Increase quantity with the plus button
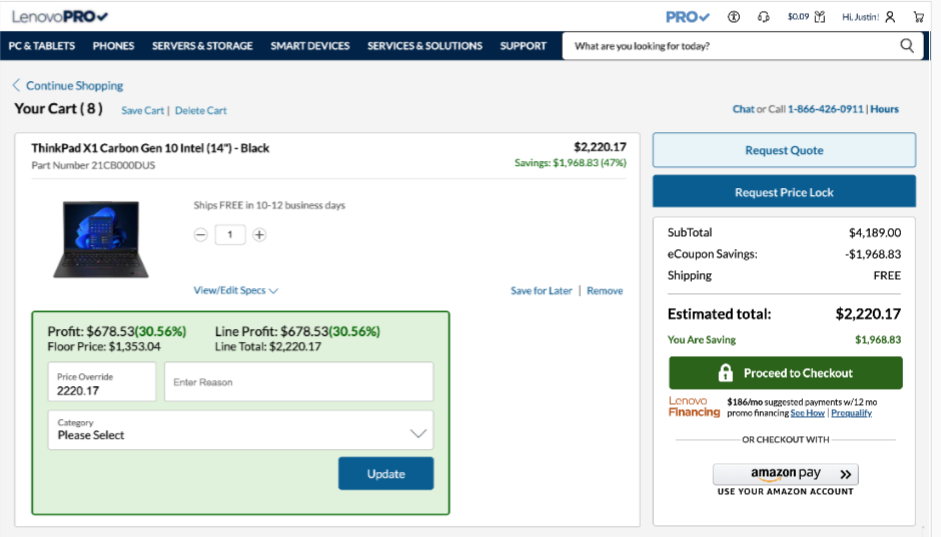Screen dimensions: 941x537 point(259,235)
